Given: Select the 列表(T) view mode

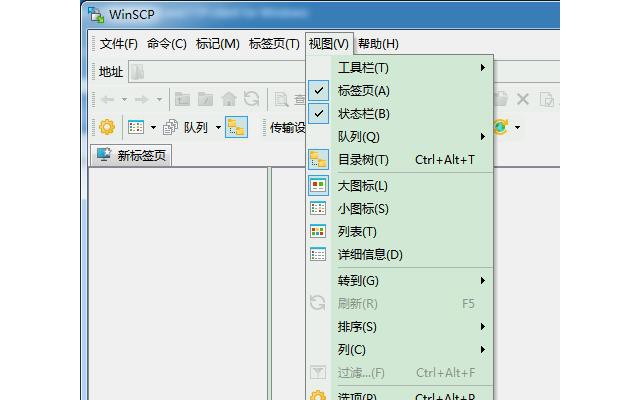Looking at the screenshot, I should 400,231.
